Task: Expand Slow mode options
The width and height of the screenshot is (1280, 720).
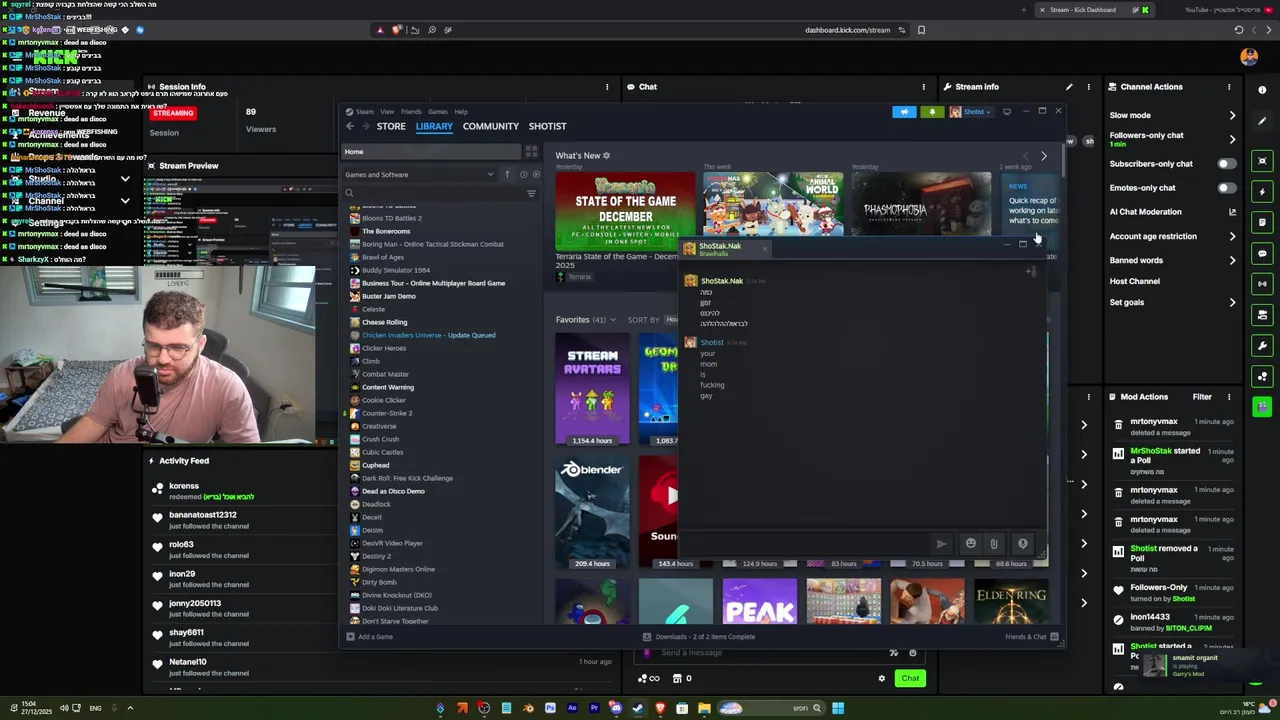Action: (x=1232, y=115)
